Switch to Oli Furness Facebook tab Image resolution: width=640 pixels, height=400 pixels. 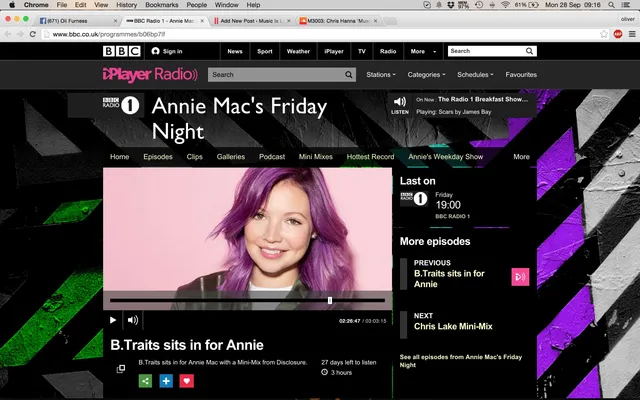[78, 21]
